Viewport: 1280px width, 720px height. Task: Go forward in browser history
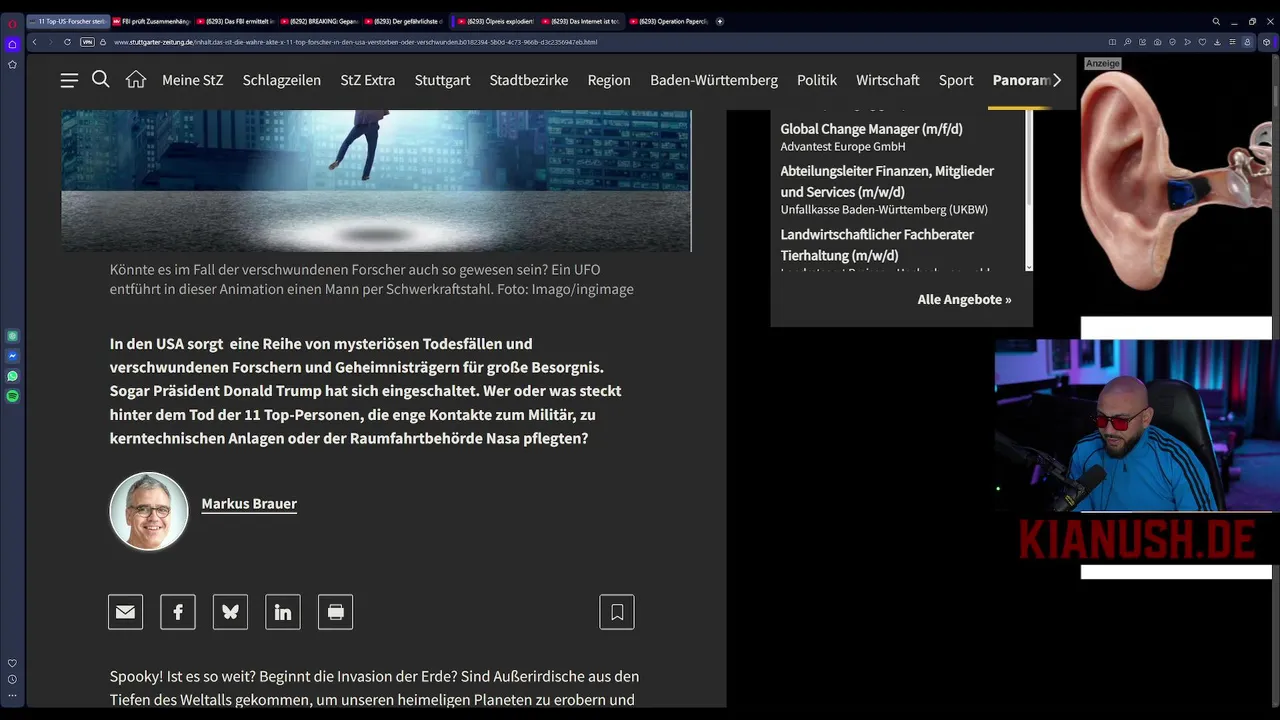(50, 42)
